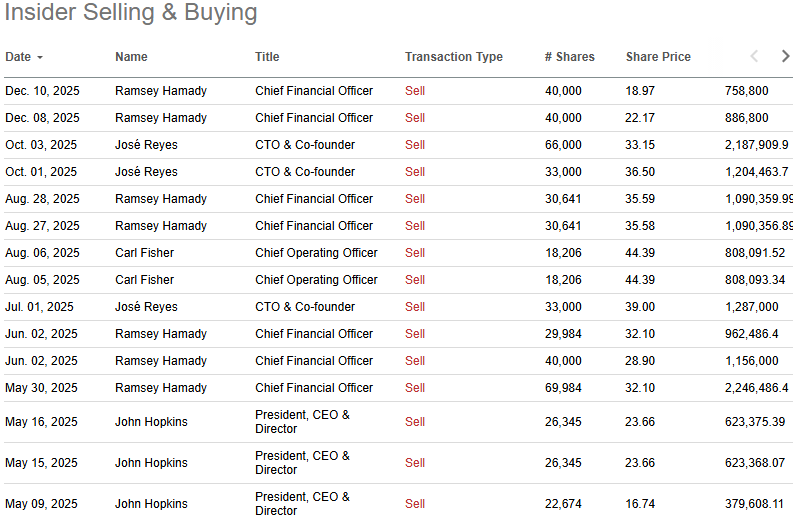Screen dimensions: 793x525
Task: Select the Aug. 27, 2025 date cell
Action: pyautogui.click(x=42, y=226)
